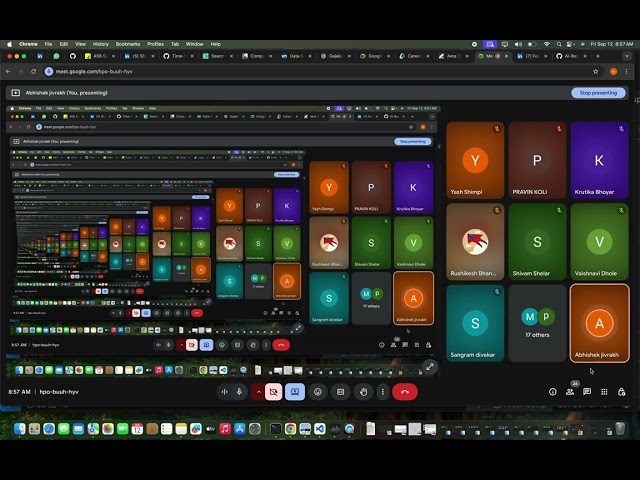Open the pinned WhatsApp tab in outer Chrome
The width and height of the screenshot is (640, 480).
click(x=56, y=56)
